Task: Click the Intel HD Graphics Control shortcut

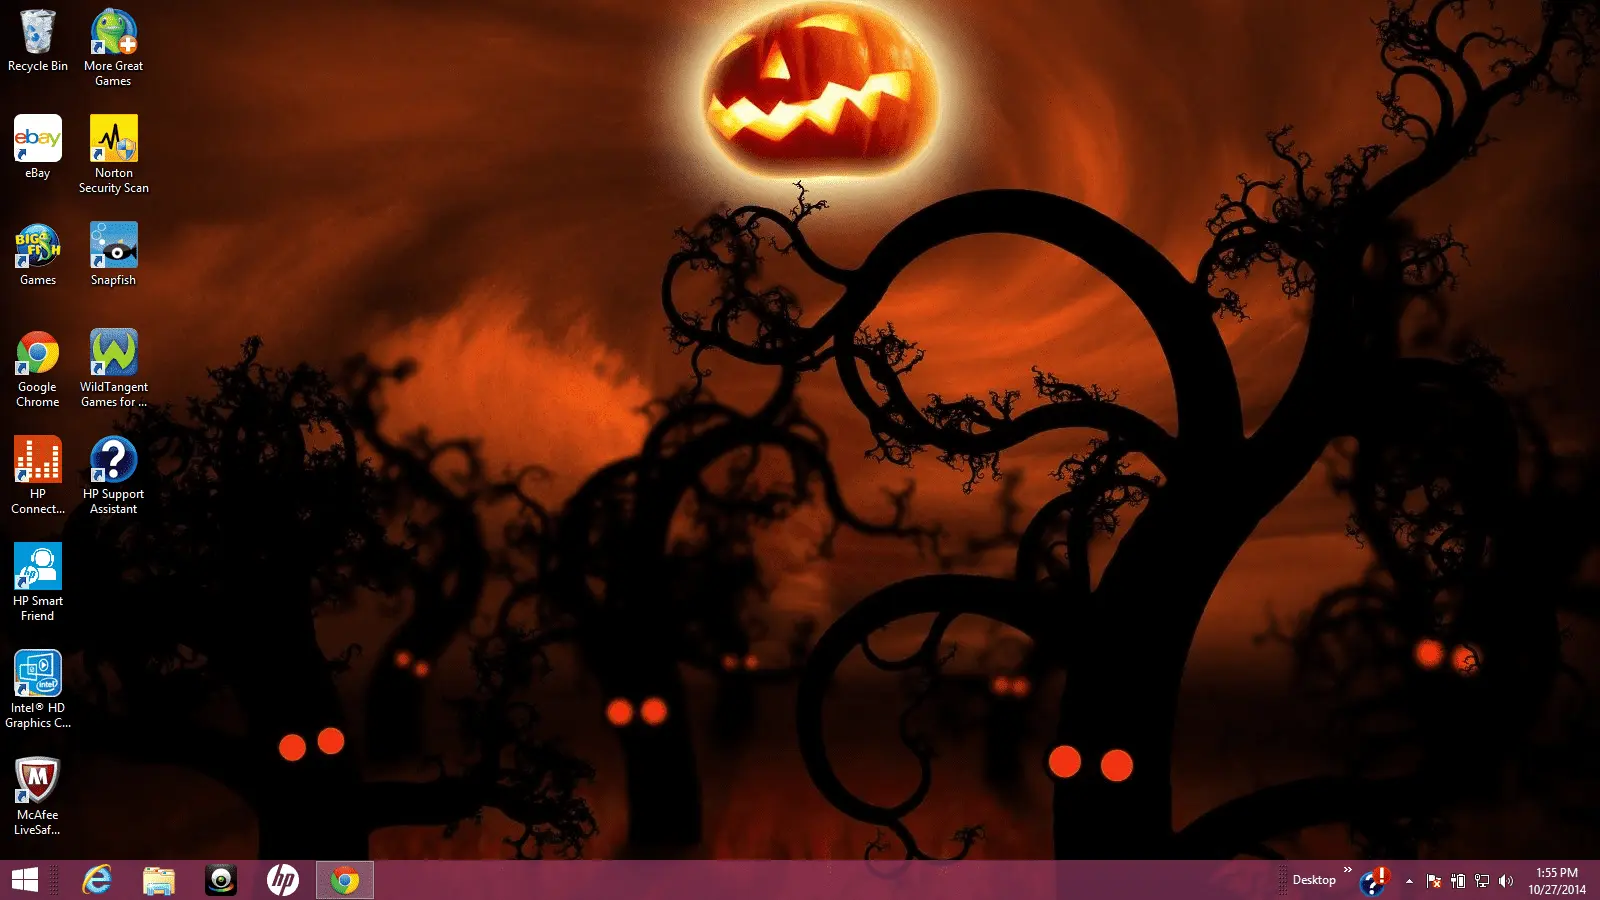Action: (38, 690)
